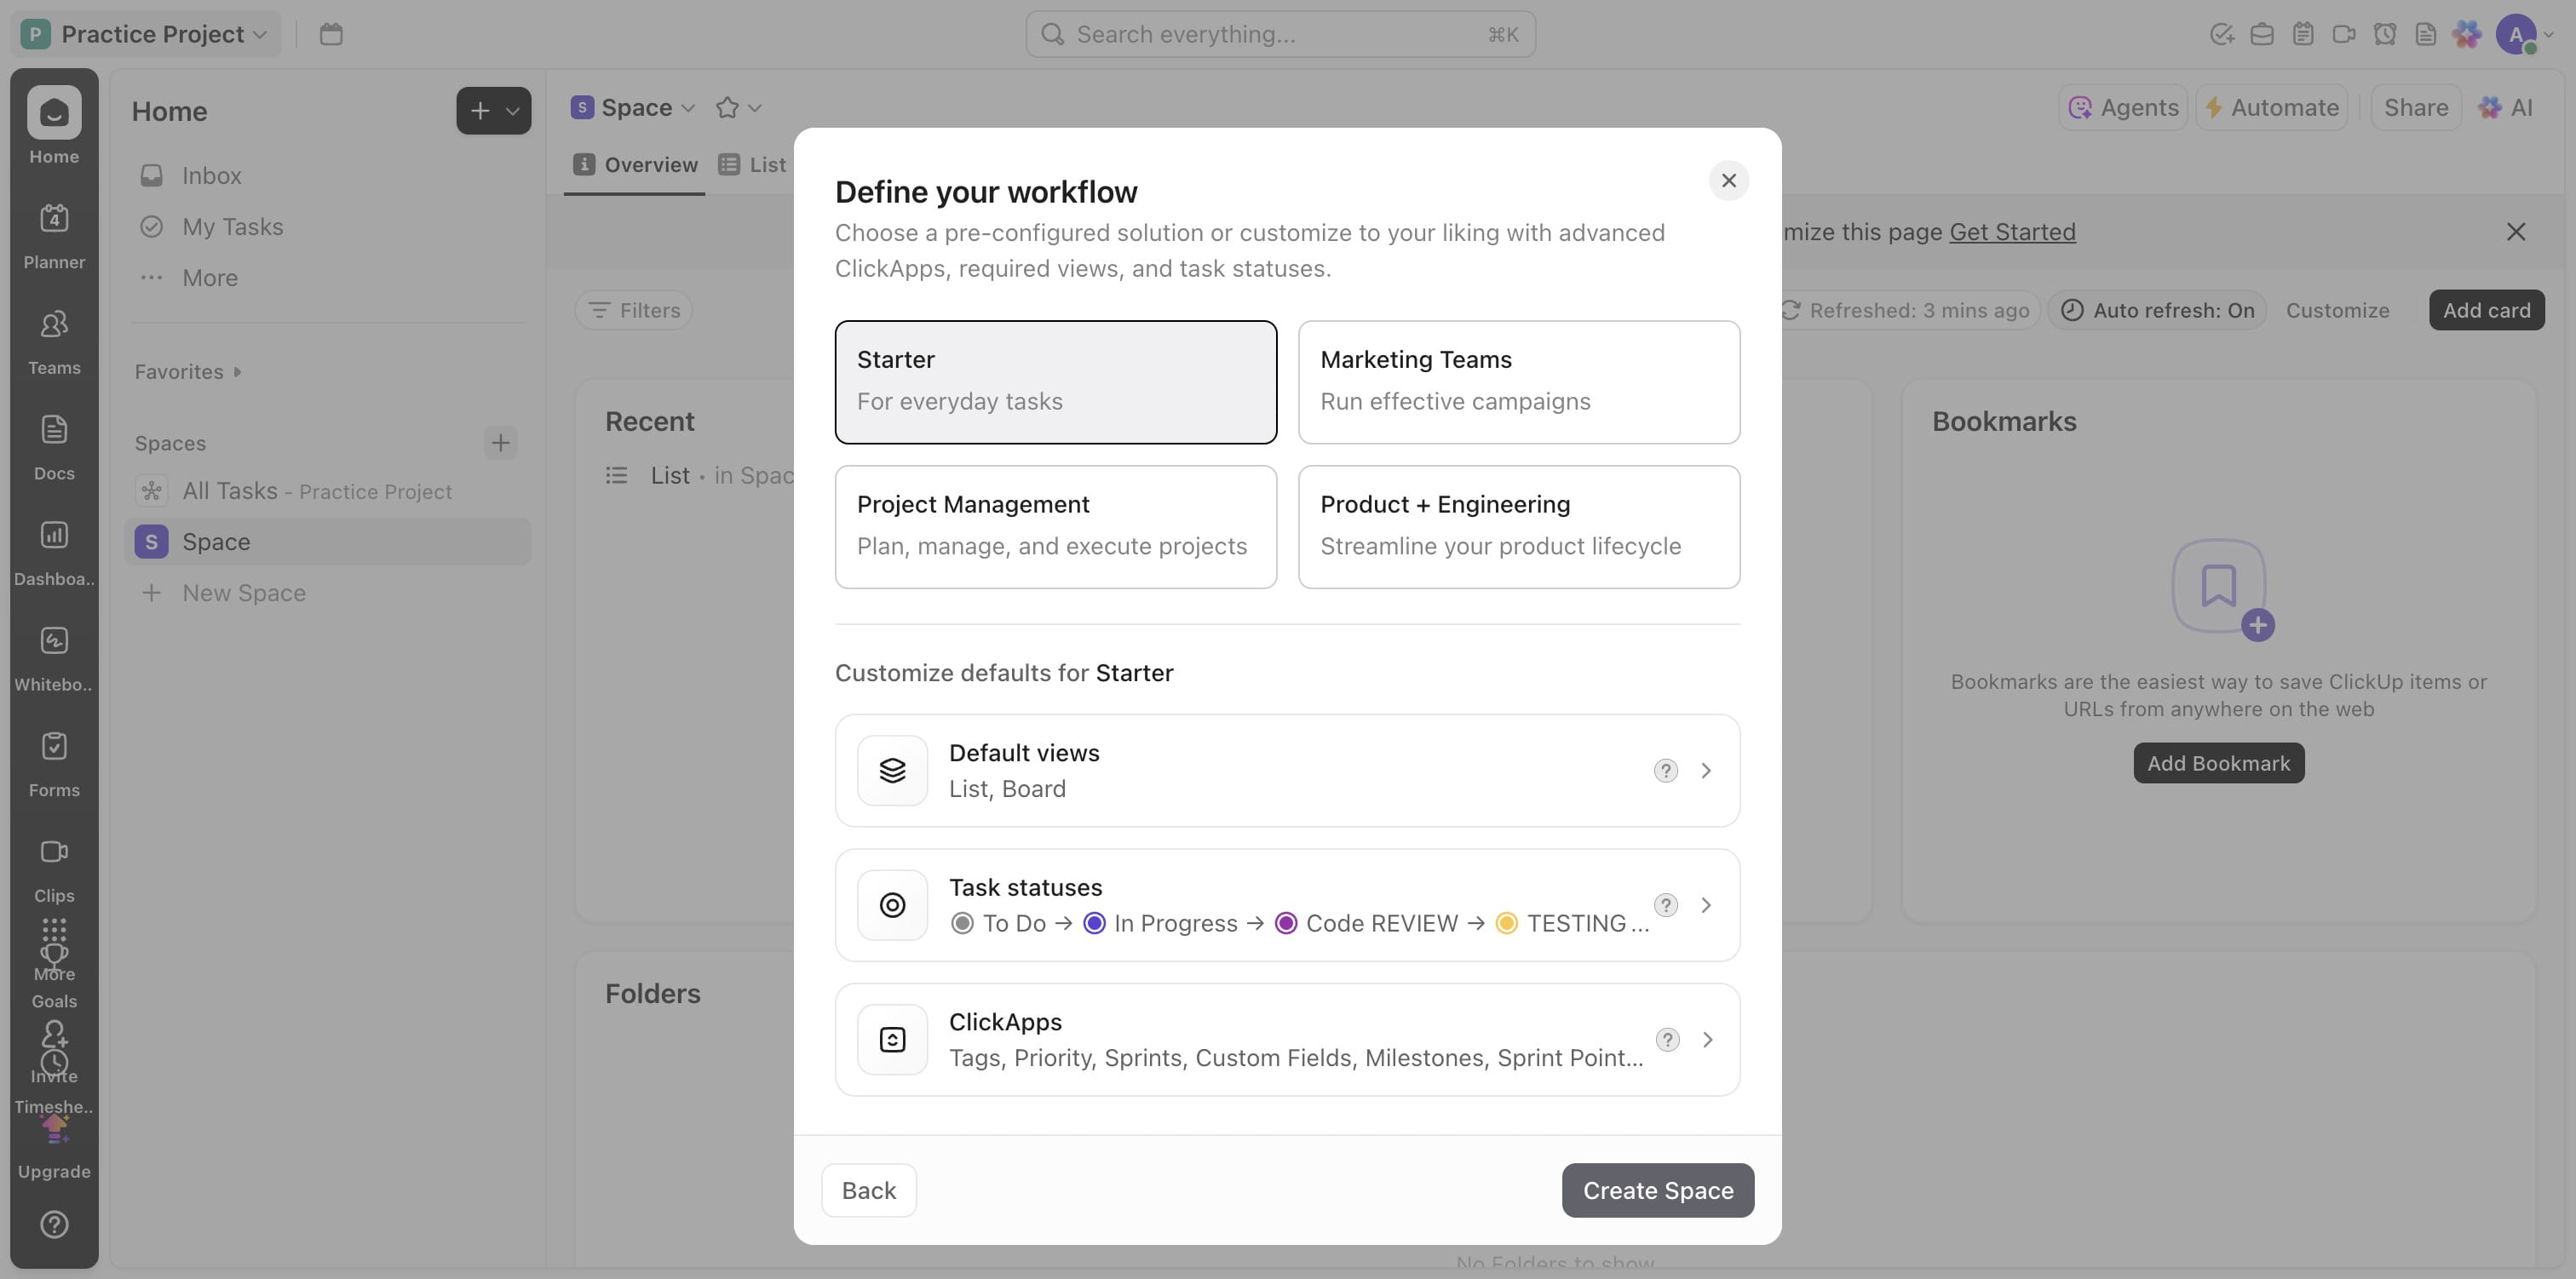Image resolution: width=2576 pixels, height=1279 pixels.
Task: Open Docs from the sidebar
Action: (54, 447)
